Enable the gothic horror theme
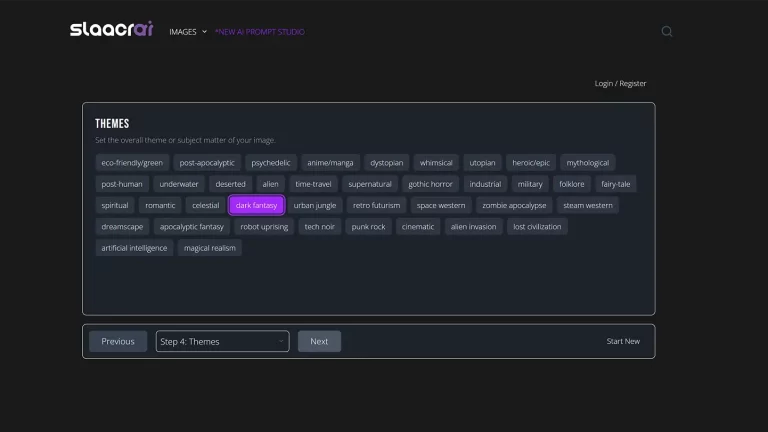 [430, 184]
